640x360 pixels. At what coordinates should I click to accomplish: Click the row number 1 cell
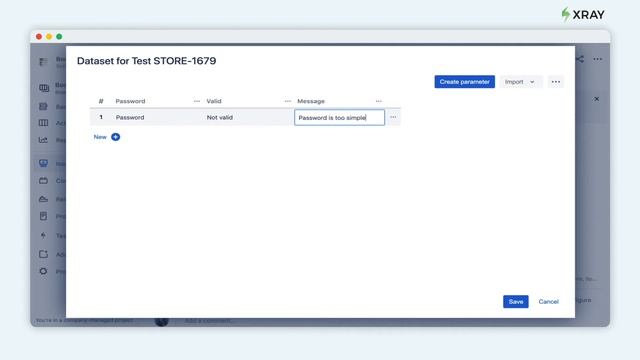101,117
